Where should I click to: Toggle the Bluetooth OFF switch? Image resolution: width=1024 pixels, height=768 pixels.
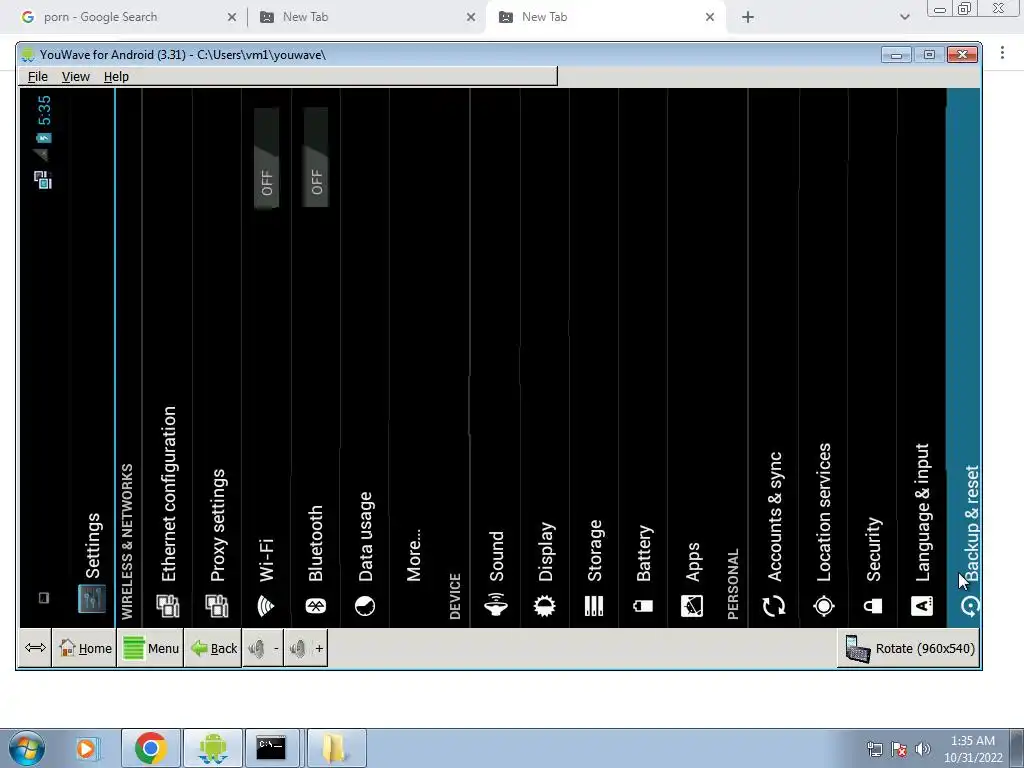(315, 157)
